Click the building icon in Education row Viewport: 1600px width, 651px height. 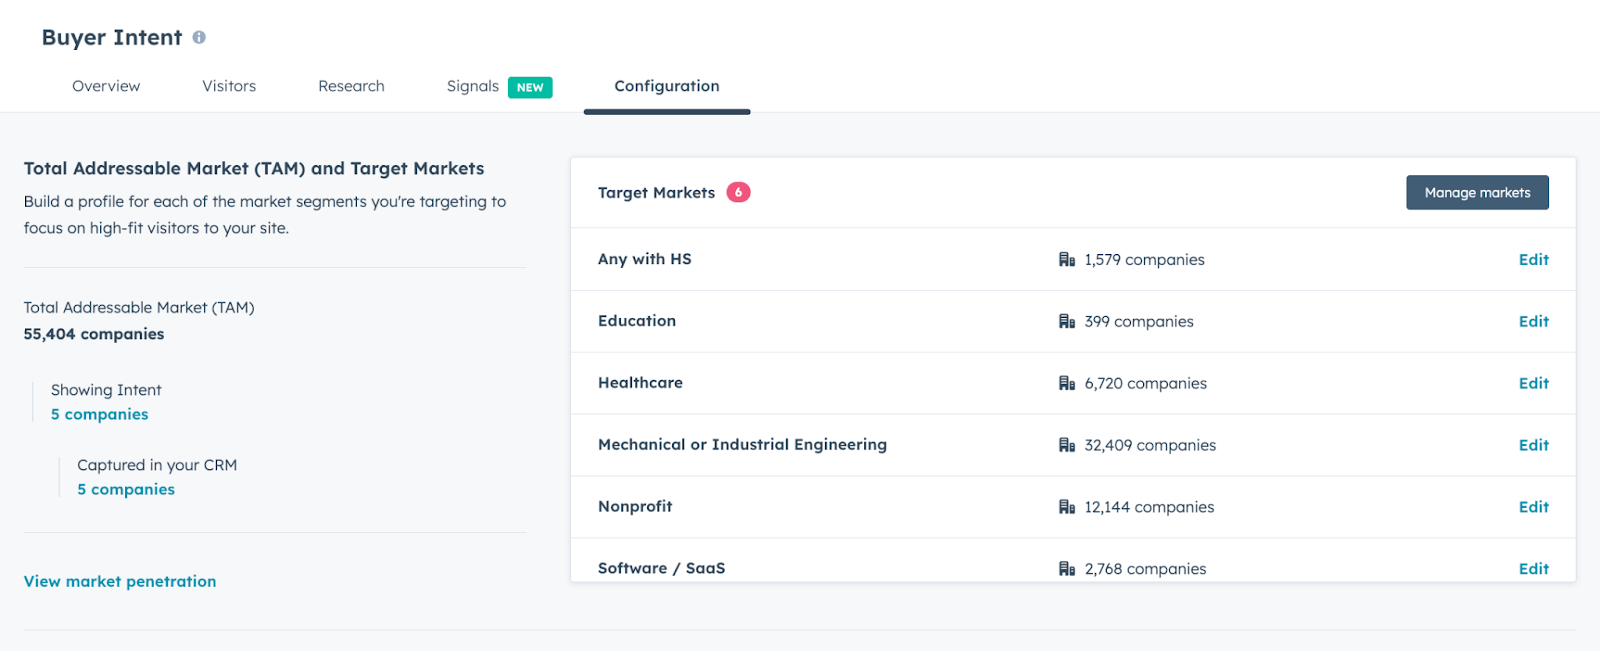coord(1067,322)
